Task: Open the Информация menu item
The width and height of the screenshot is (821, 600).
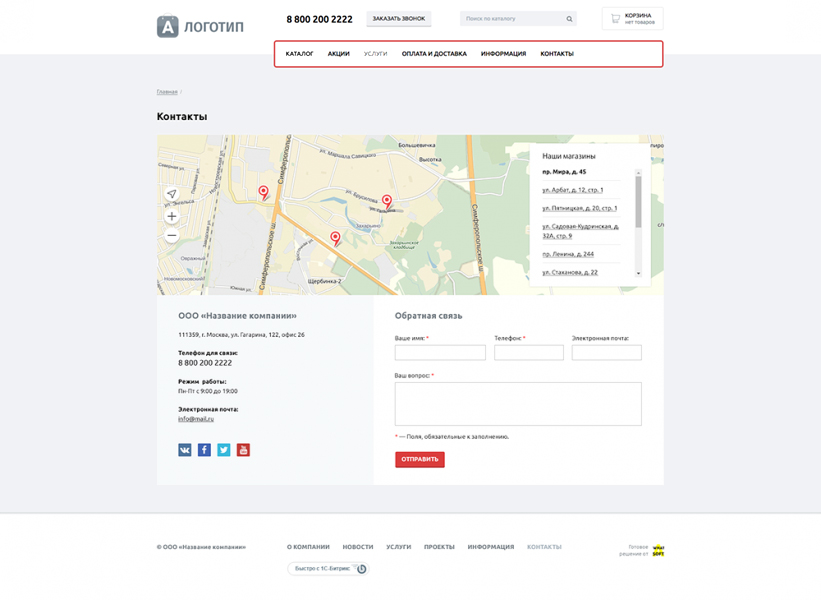Action: (x=503, y=54)
